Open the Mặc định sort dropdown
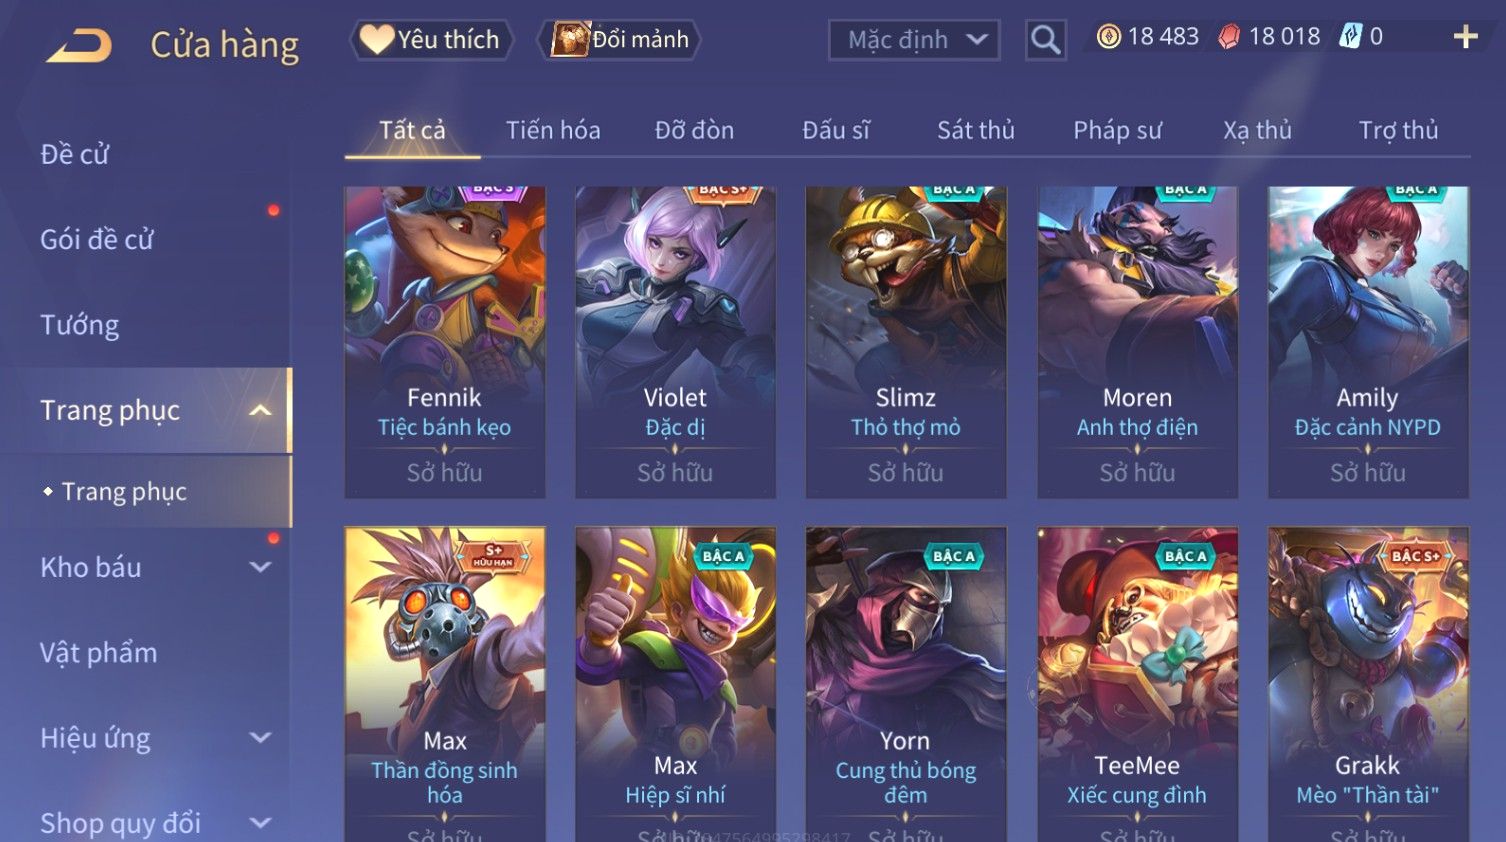The height and width of the screenshot is (842, 1506). tap(914, 40)
